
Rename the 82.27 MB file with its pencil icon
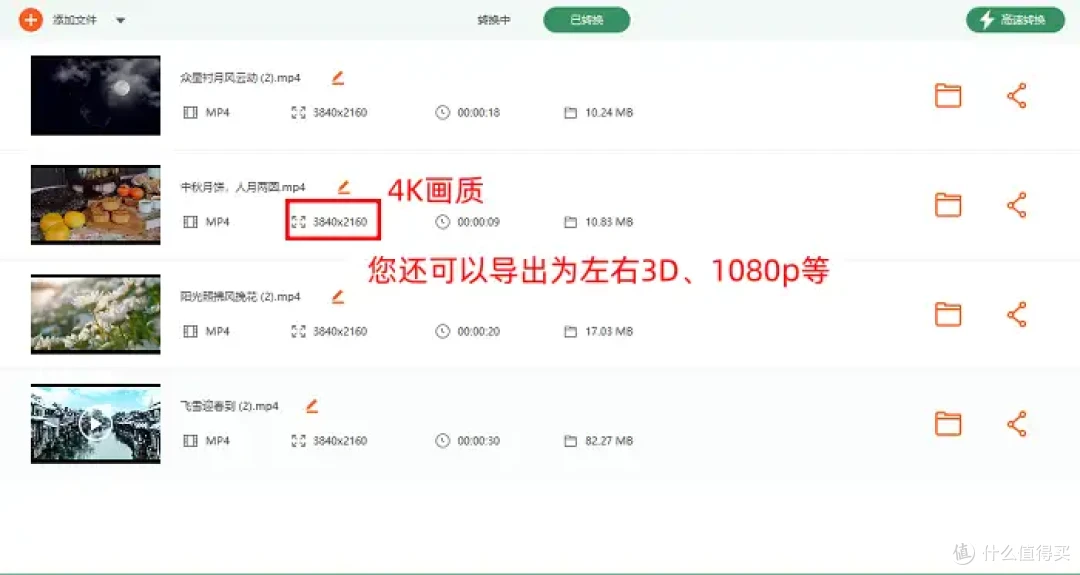click(x=312, y=406)
